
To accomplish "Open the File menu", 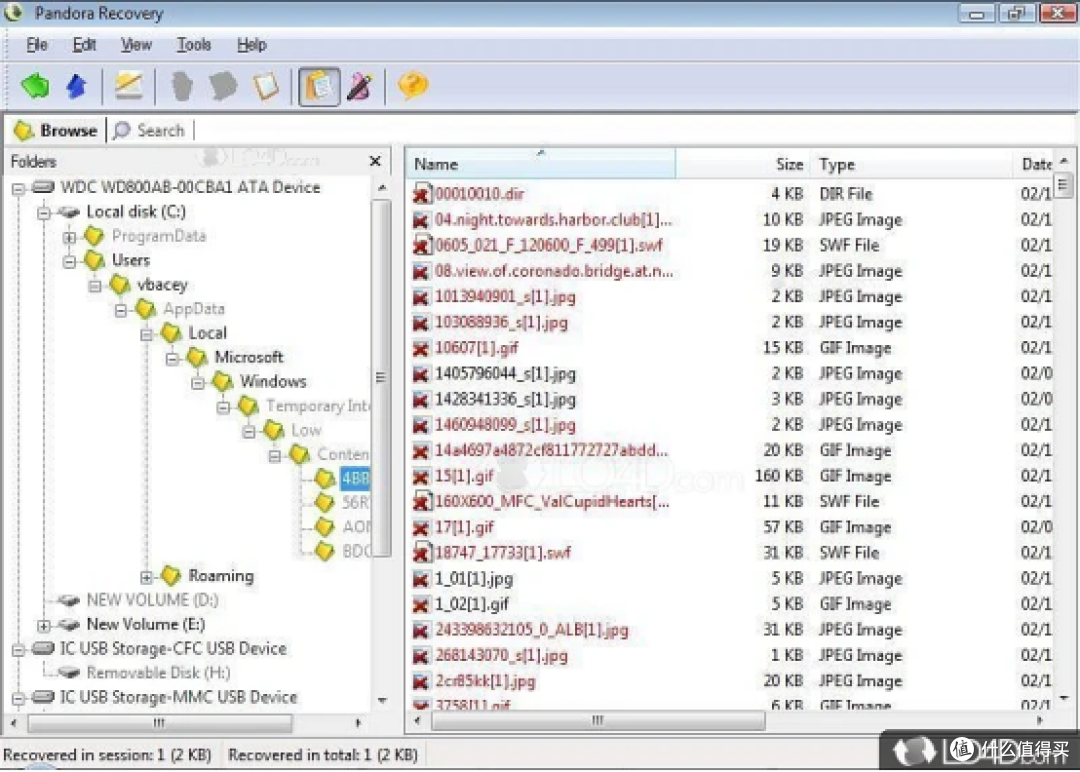I will click(37, 45).
